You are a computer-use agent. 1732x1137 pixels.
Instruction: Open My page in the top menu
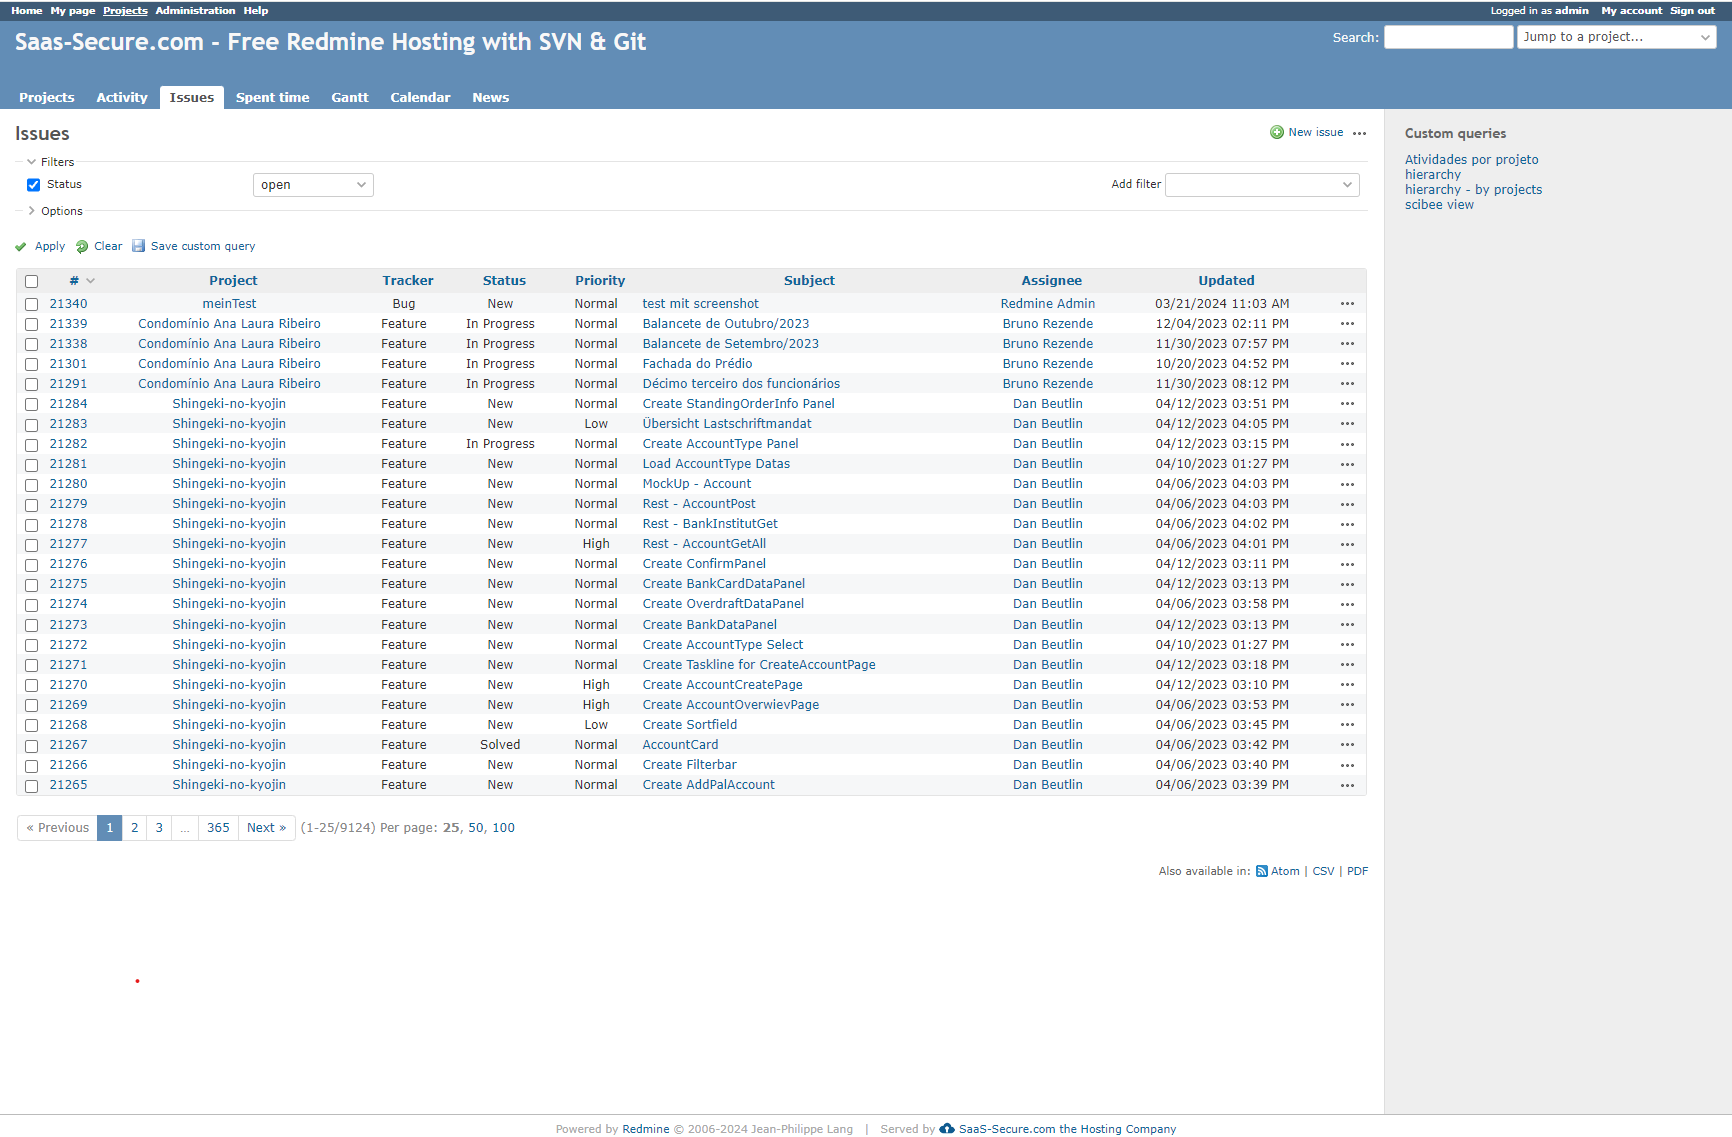(x=73, y=11)
